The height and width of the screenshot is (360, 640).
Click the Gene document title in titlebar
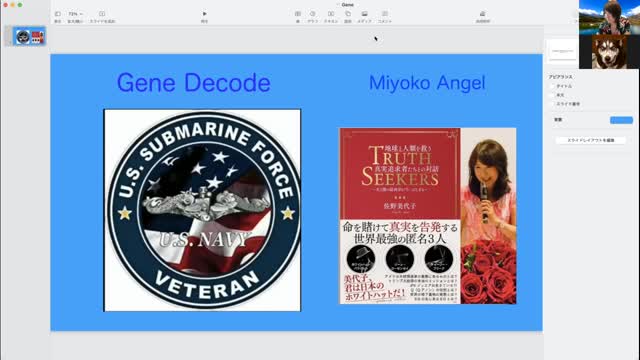point(347,4)
